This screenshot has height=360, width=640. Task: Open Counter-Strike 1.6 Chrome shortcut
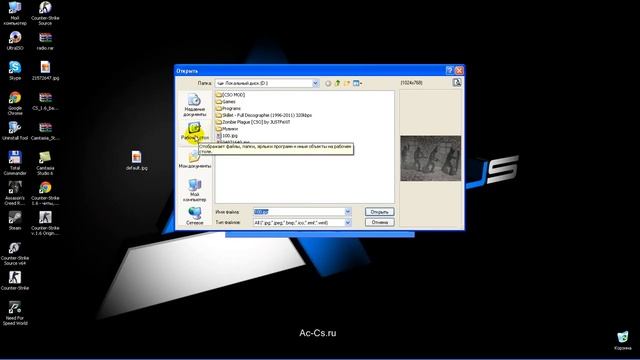(x=45, y=193)
